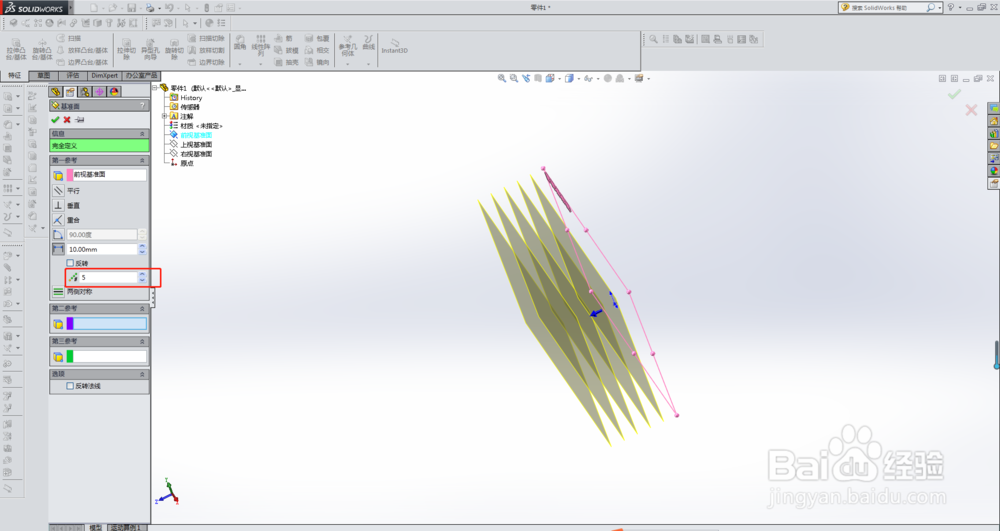The width and height of the screenshot is (1000, 531).
Task: Click the 拉伸切除 extruded cut tool
Action: click(126, 49)
